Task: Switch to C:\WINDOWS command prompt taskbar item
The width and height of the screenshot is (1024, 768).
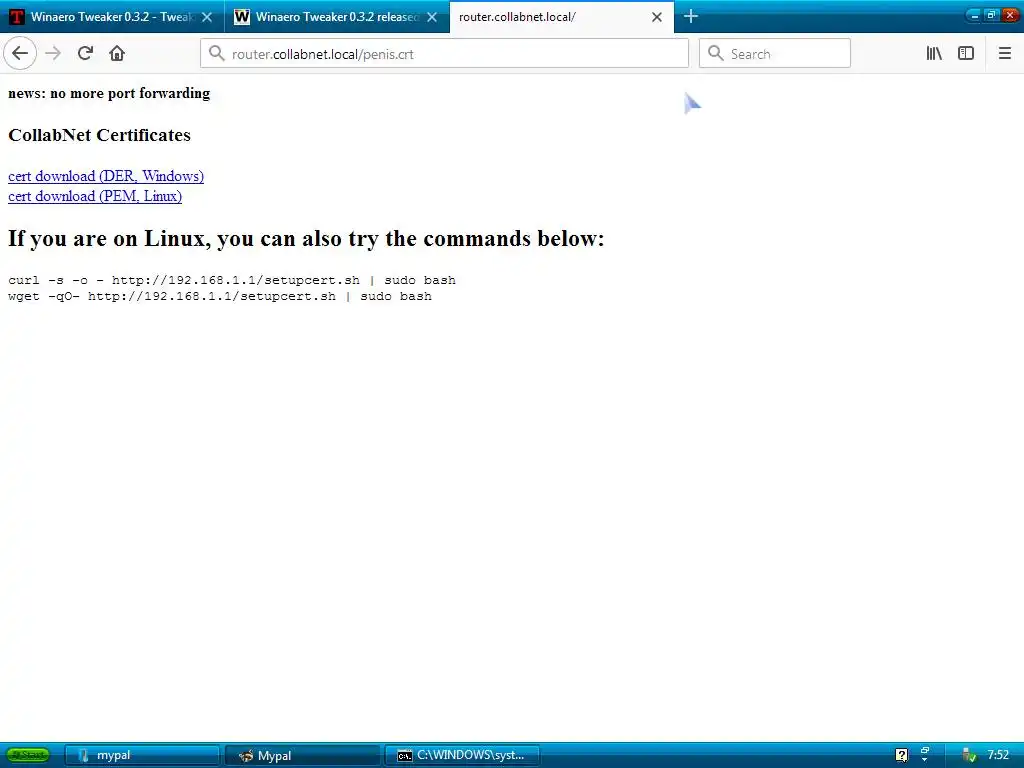Action: pyautogui.click(x=462, y=755)
